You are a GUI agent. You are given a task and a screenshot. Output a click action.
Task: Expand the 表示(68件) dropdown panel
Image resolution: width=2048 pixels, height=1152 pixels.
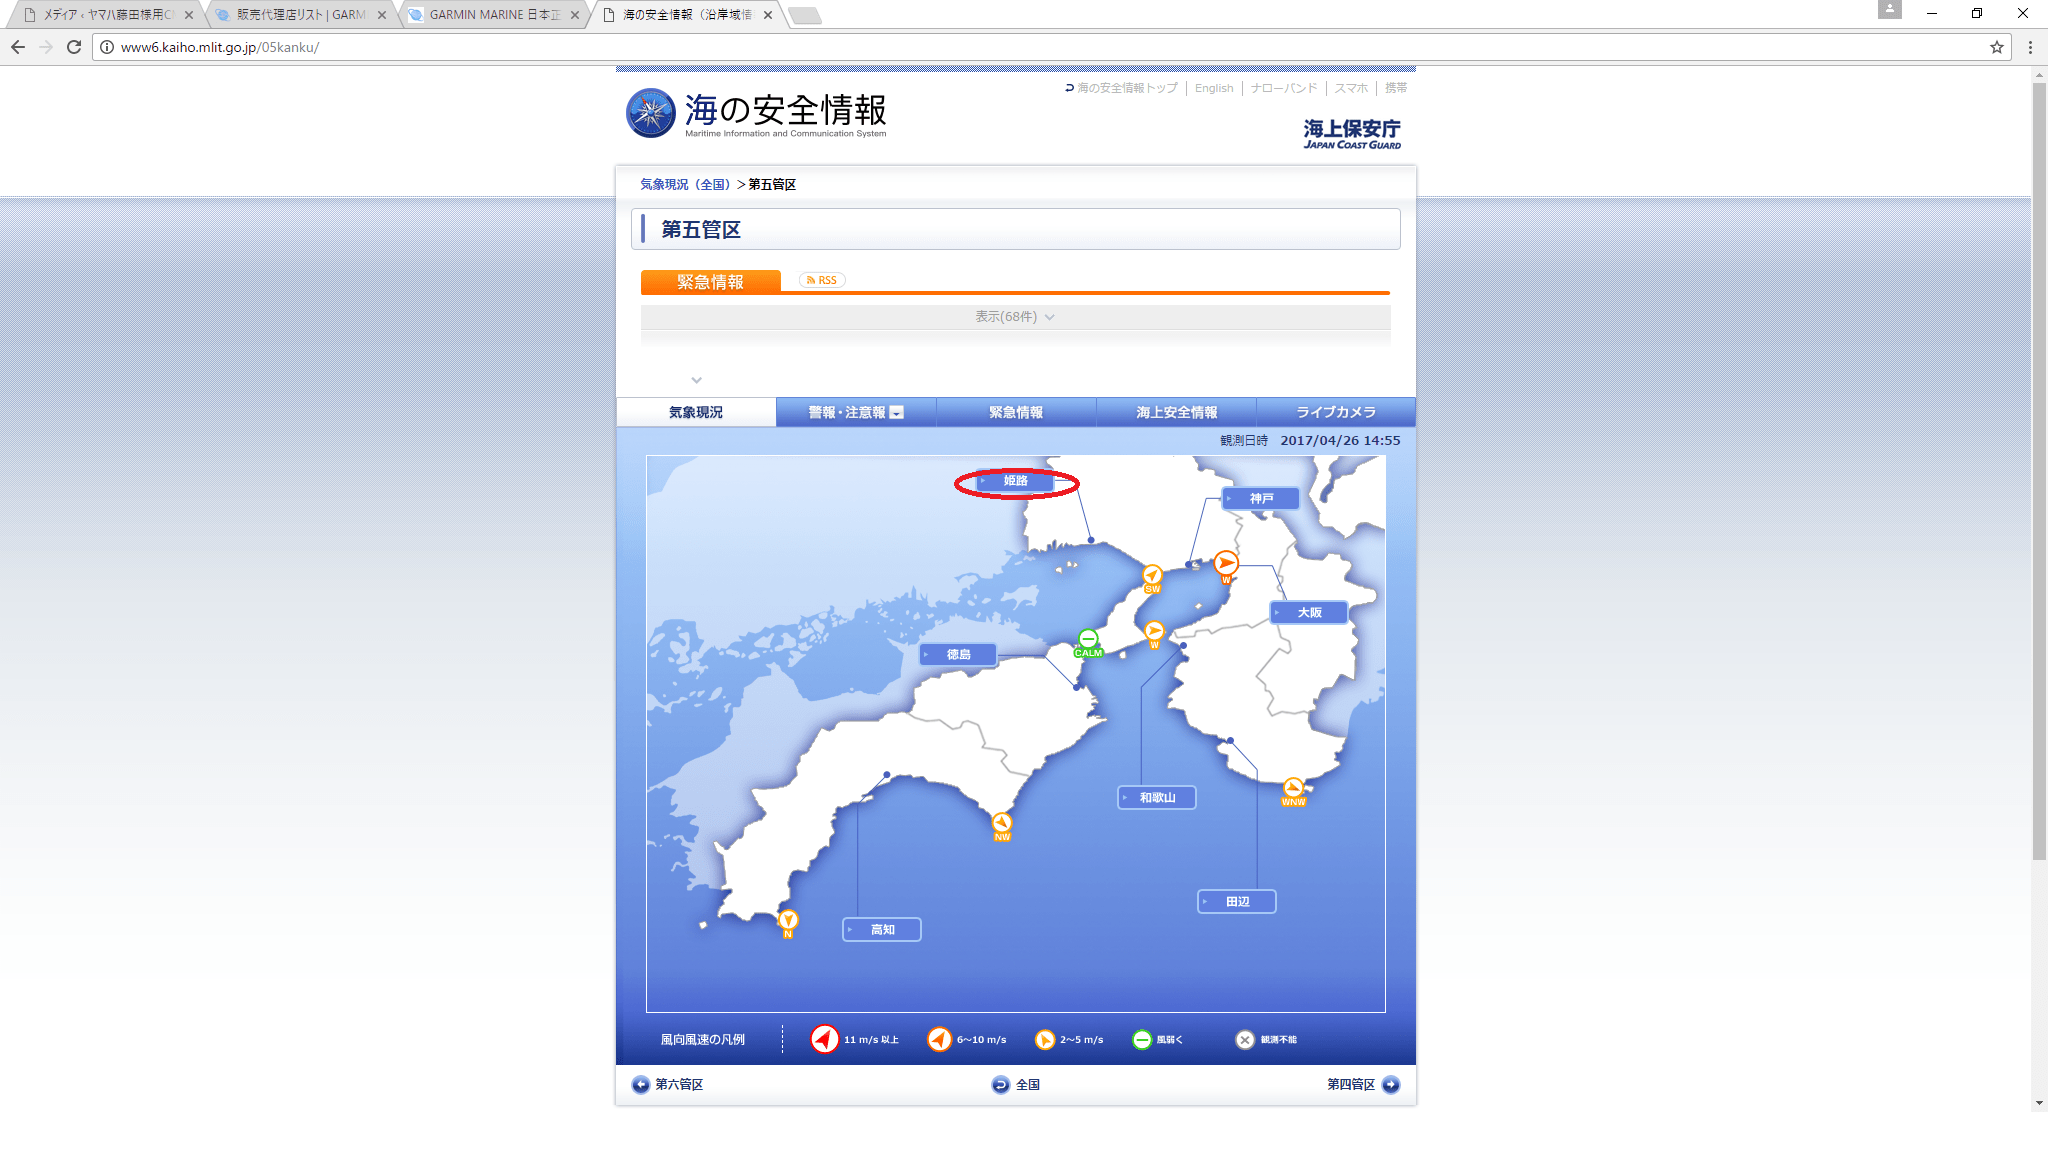(x=1016, y=316)
